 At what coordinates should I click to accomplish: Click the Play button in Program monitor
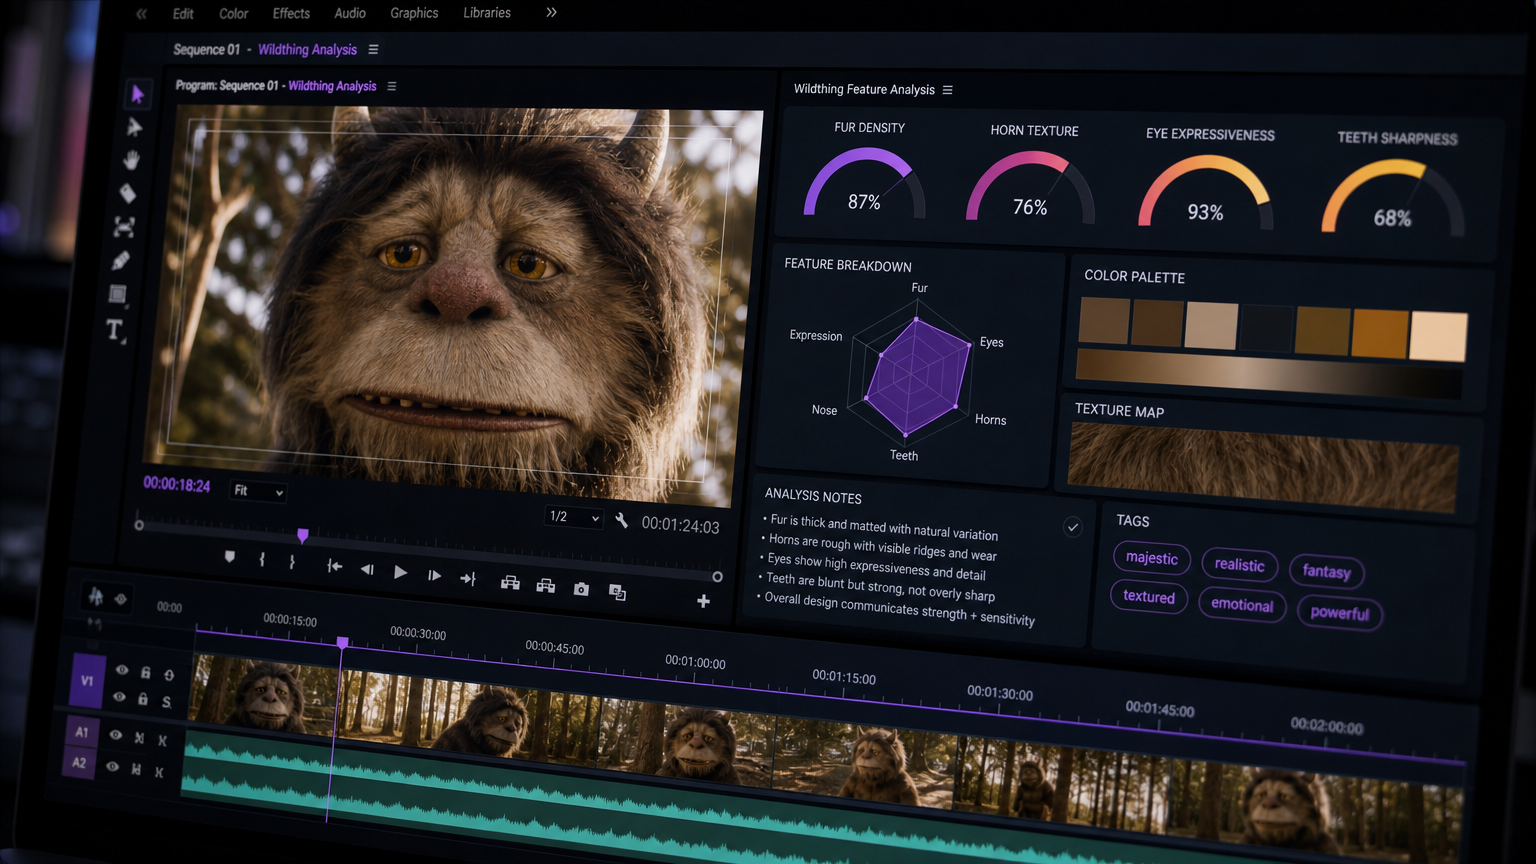400,572
